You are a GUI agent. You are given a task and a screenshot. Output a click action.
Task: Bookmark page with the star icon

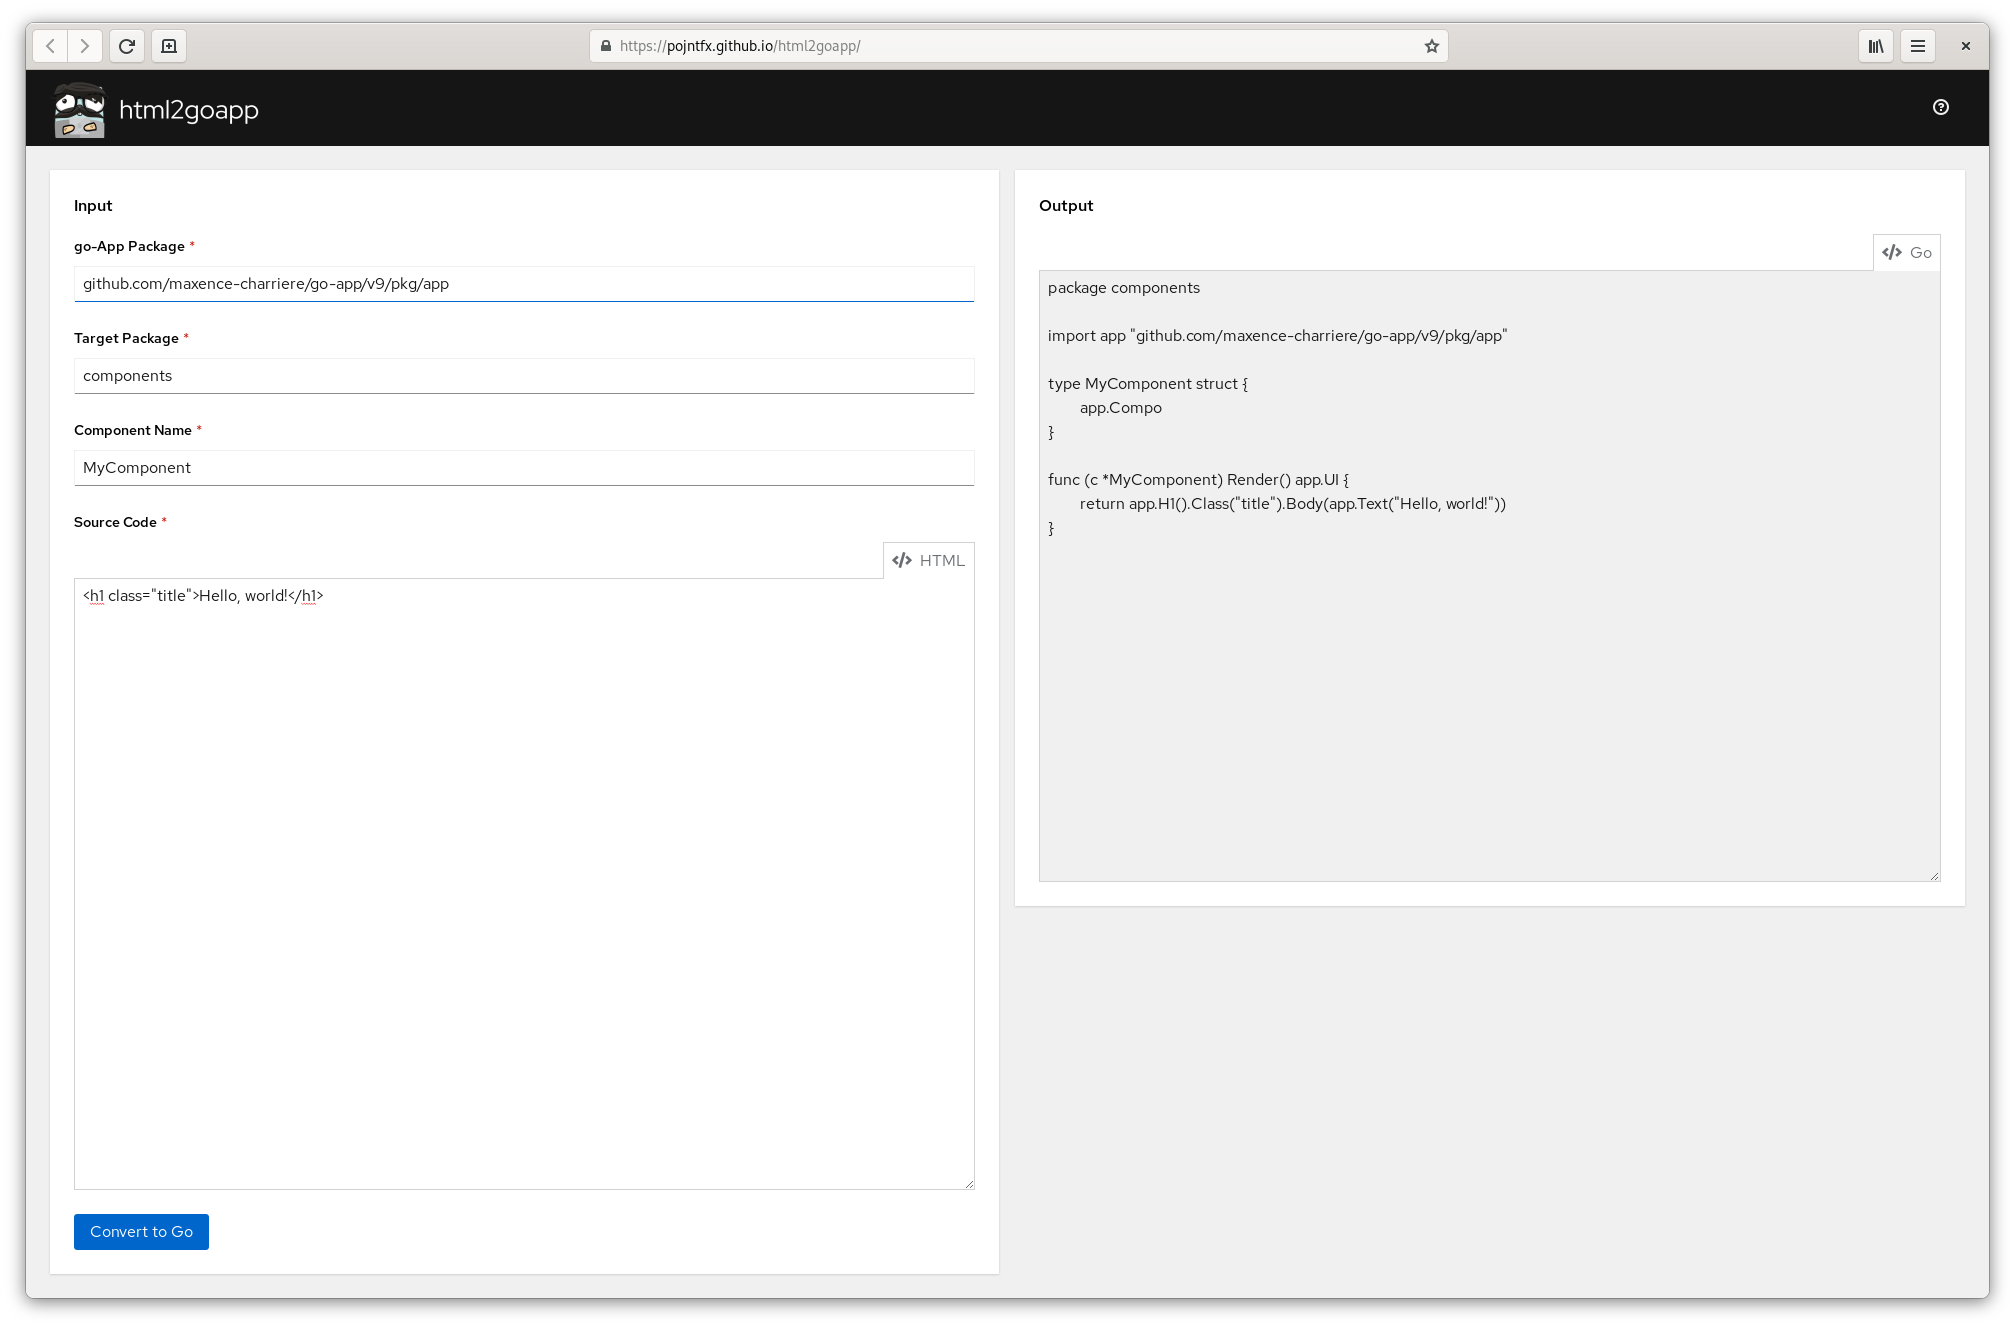1431,46
